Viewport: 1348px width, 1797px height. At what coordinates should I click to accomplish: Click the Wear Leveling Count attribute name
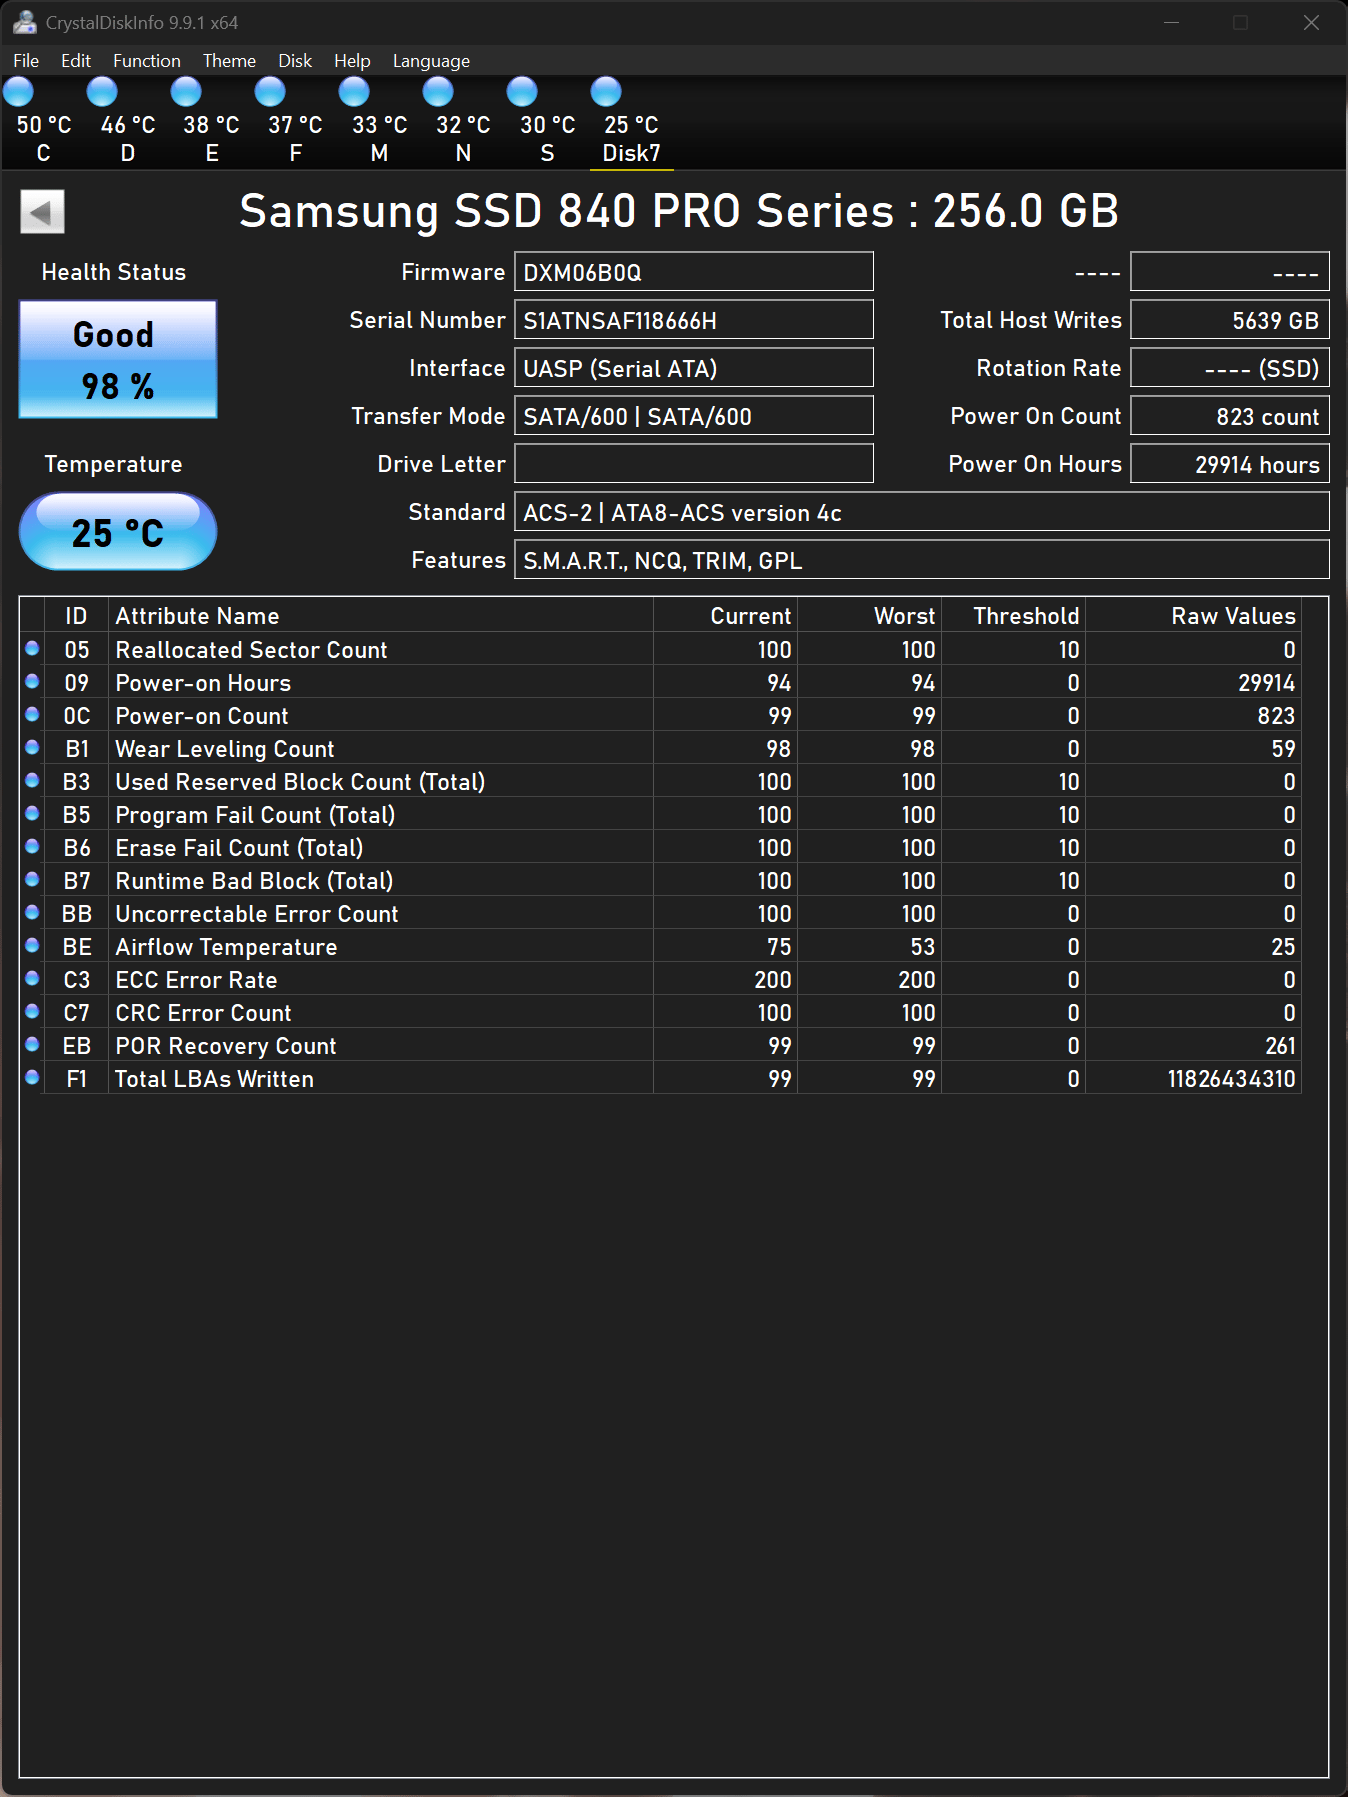point(225,749)
